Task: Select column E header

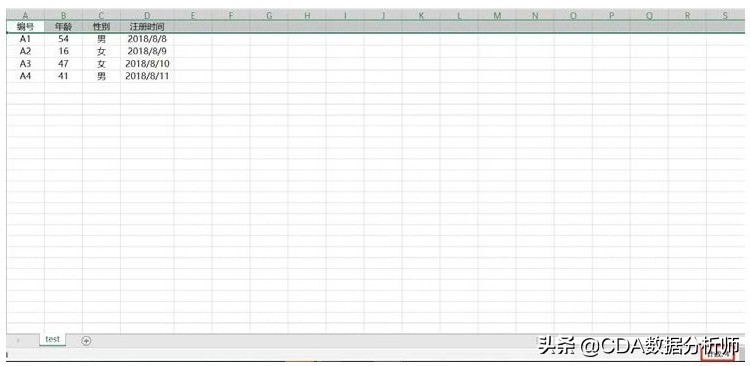Action: pyautogui.click(x=193, y=15)
